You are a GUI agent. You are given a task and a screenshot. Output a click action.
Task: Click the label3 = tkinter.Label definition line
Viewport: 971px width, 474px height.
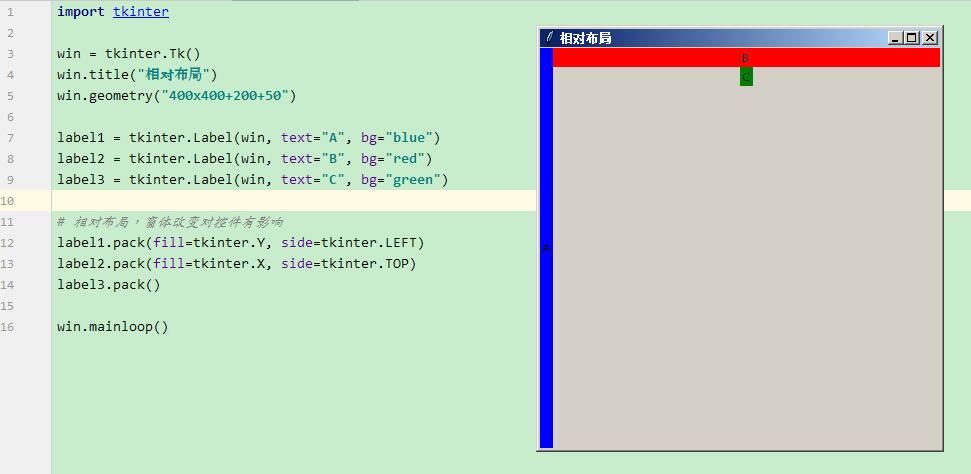pos(253,180)
